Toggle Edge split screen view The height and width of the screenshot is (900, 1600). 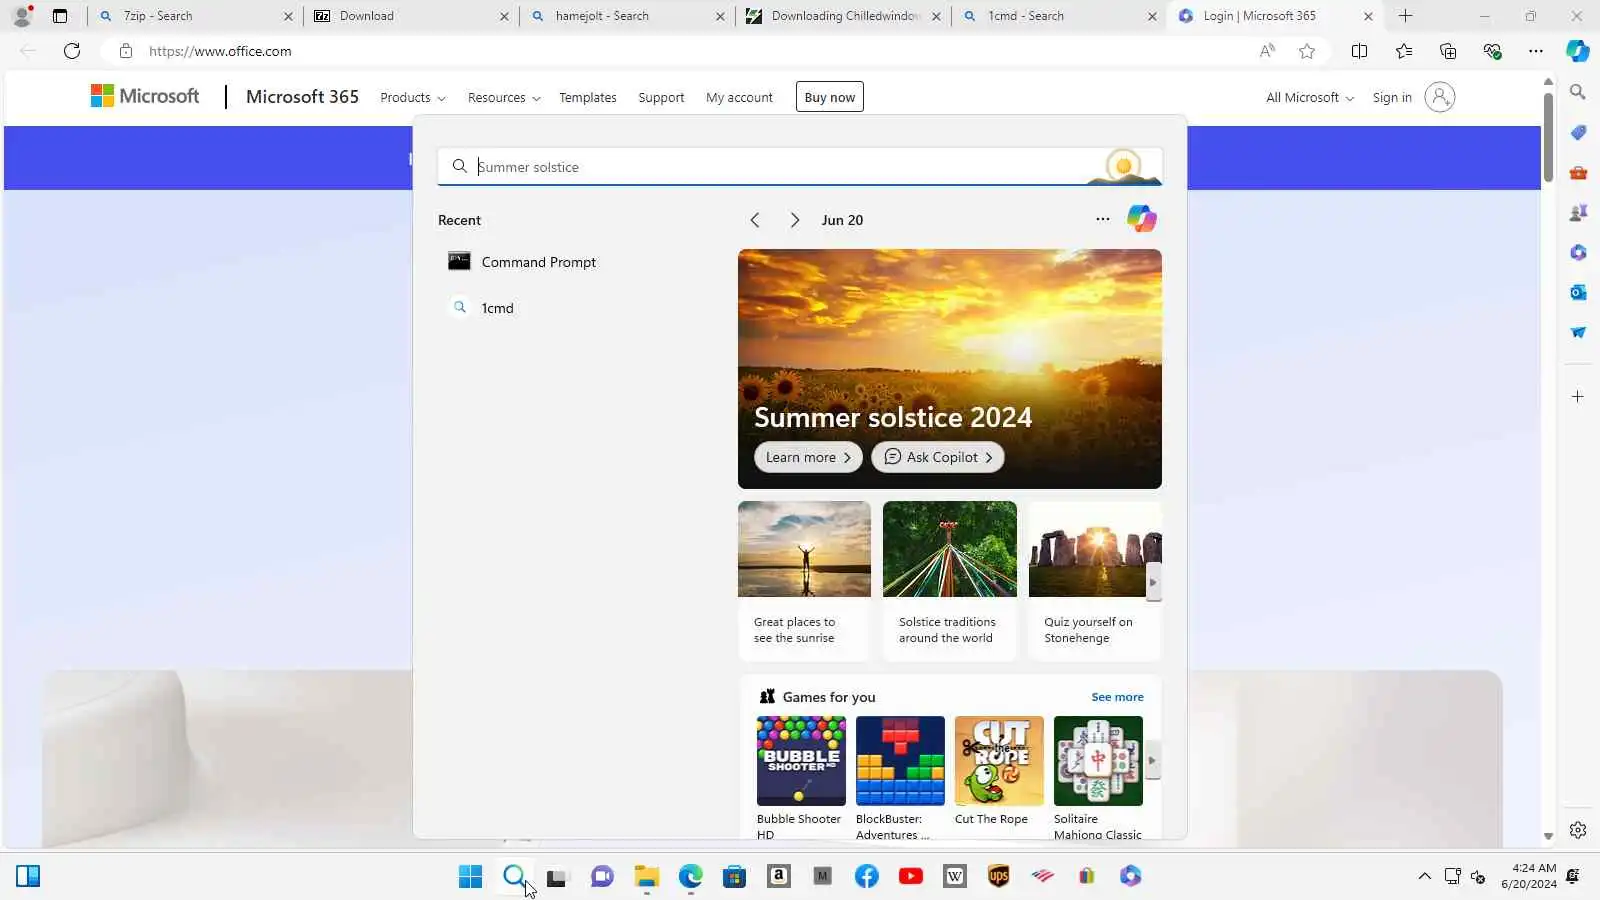(x=1359, y=51)
